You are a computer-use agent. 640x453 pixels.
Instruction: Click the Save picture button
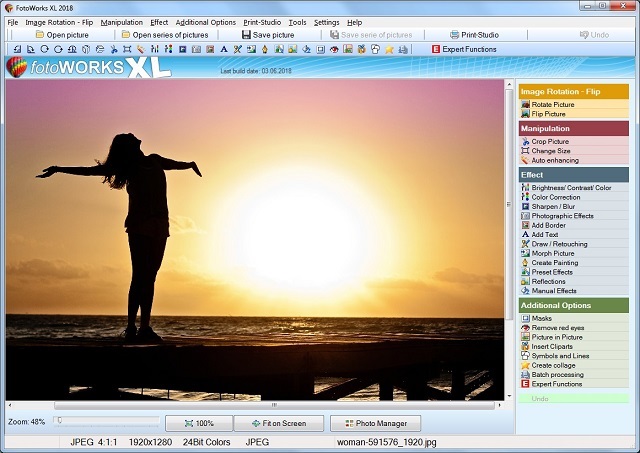coord(268,35)
